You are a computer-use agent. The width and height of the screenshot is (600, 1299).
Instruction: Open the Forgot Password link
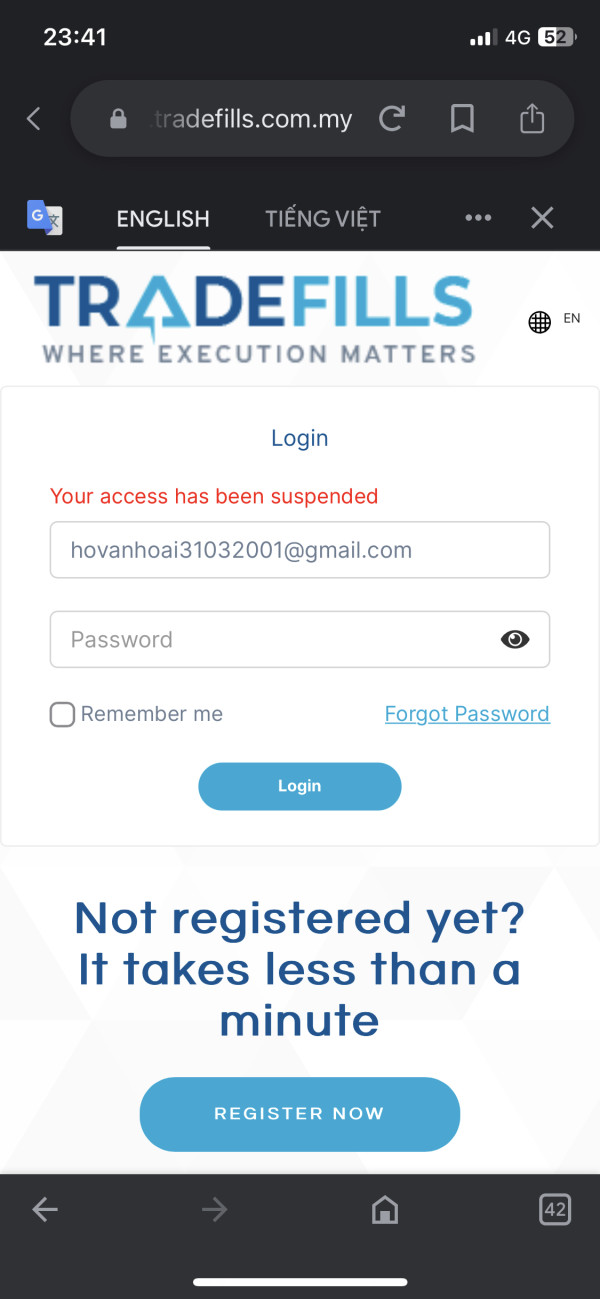(x=467, y=714)
